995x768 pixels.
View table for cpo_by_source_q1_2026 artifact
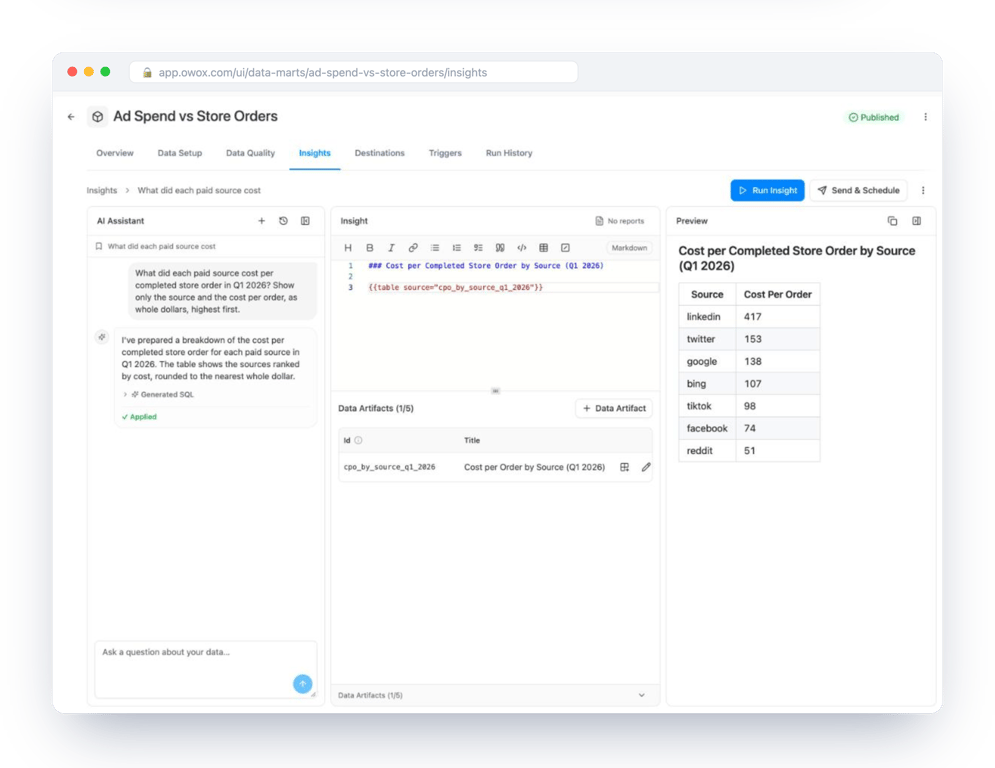pos(624,467)
